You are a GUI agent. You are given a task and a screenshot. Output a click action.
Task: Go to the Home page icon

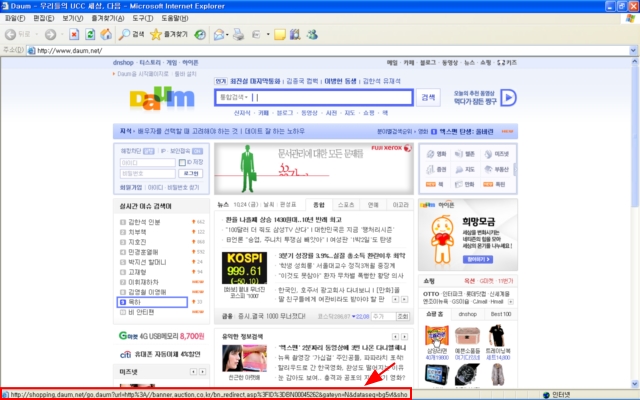(x=106, y=35)
